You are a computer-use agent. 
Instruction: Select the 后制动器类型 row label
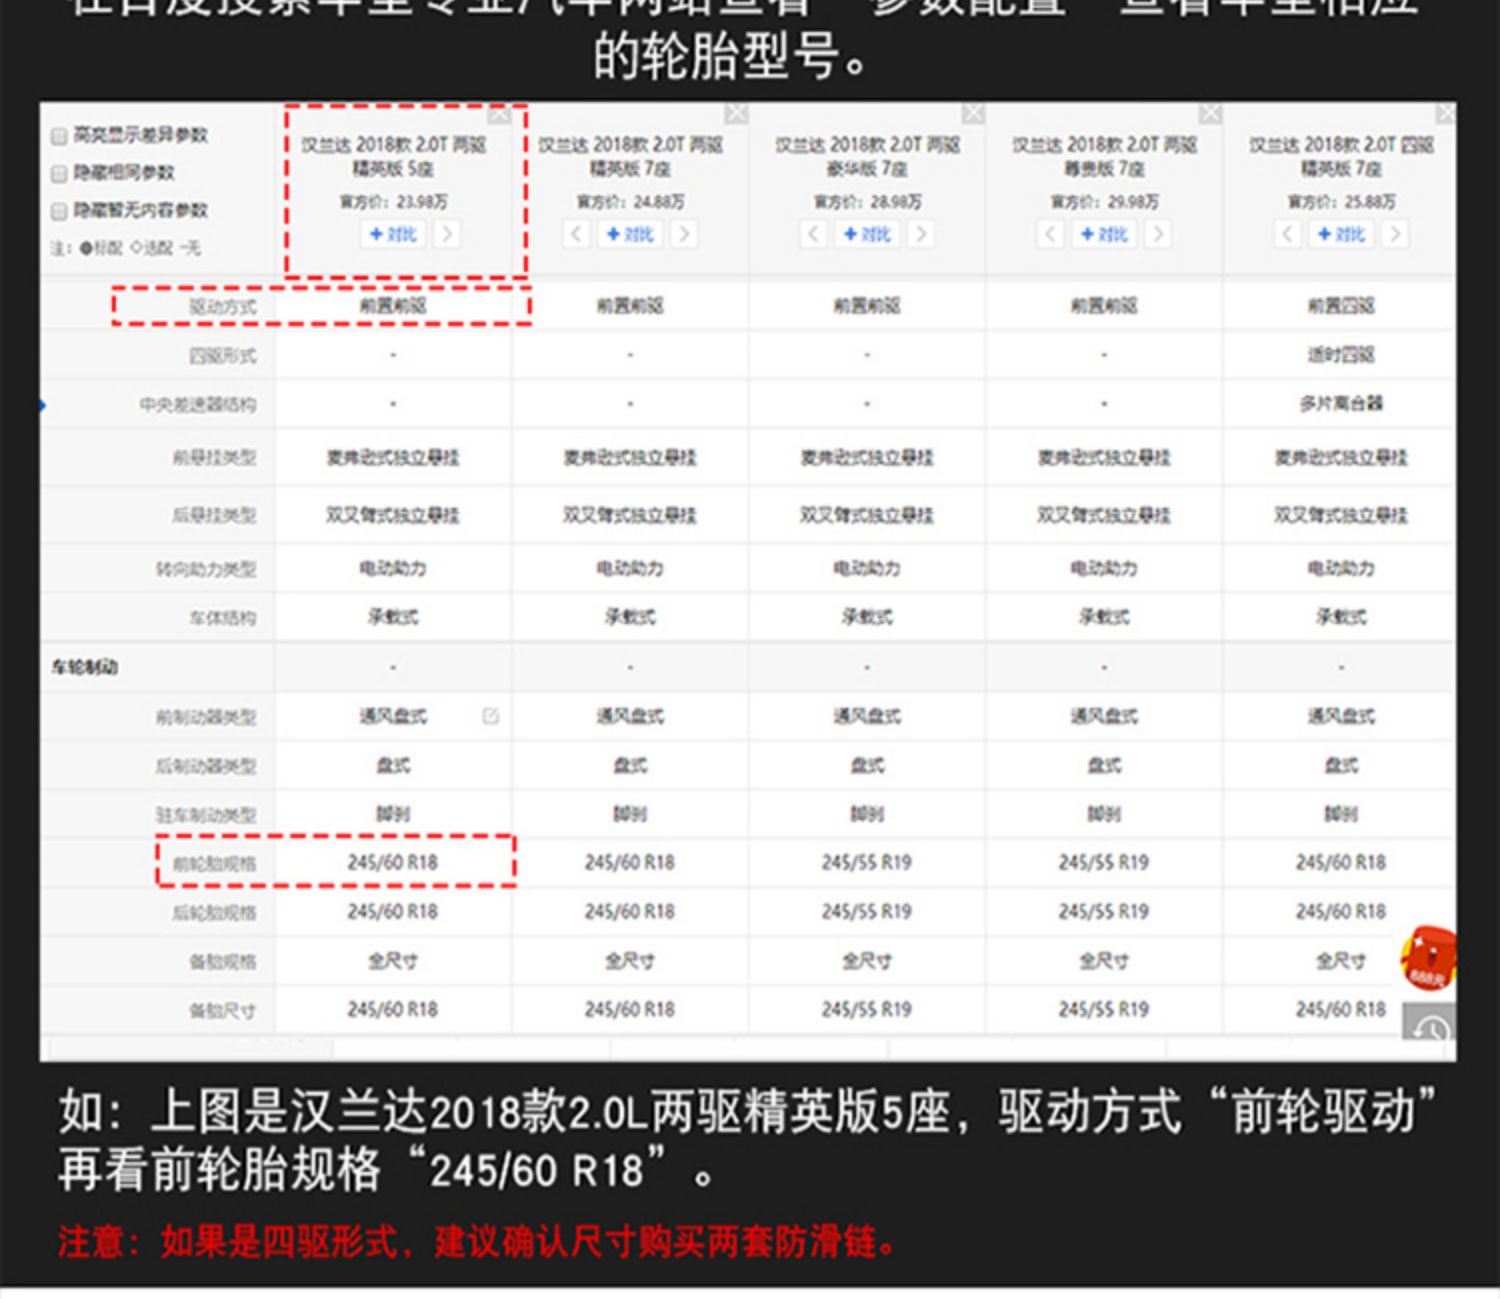coord(206,766)
